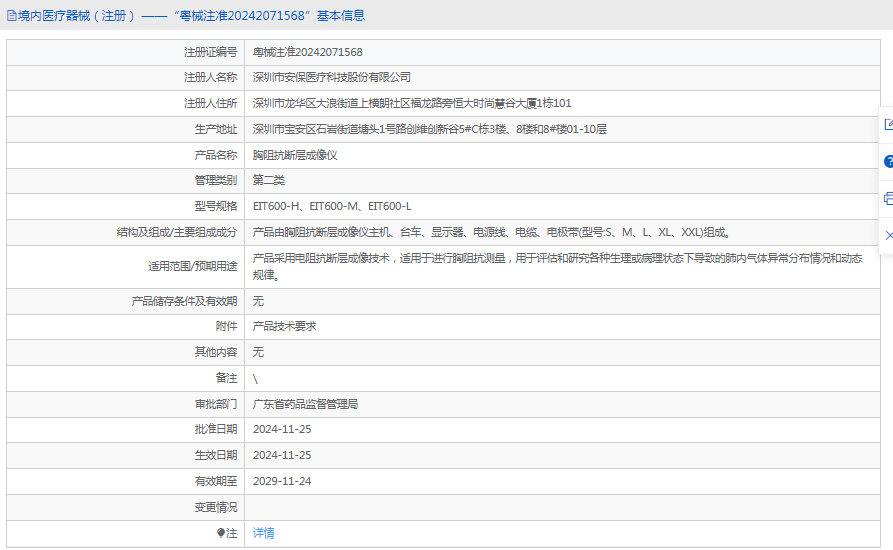The image size is (893, 550).
Task: Open the help question-mark icon in side toolbar
Action: point(888,162)
